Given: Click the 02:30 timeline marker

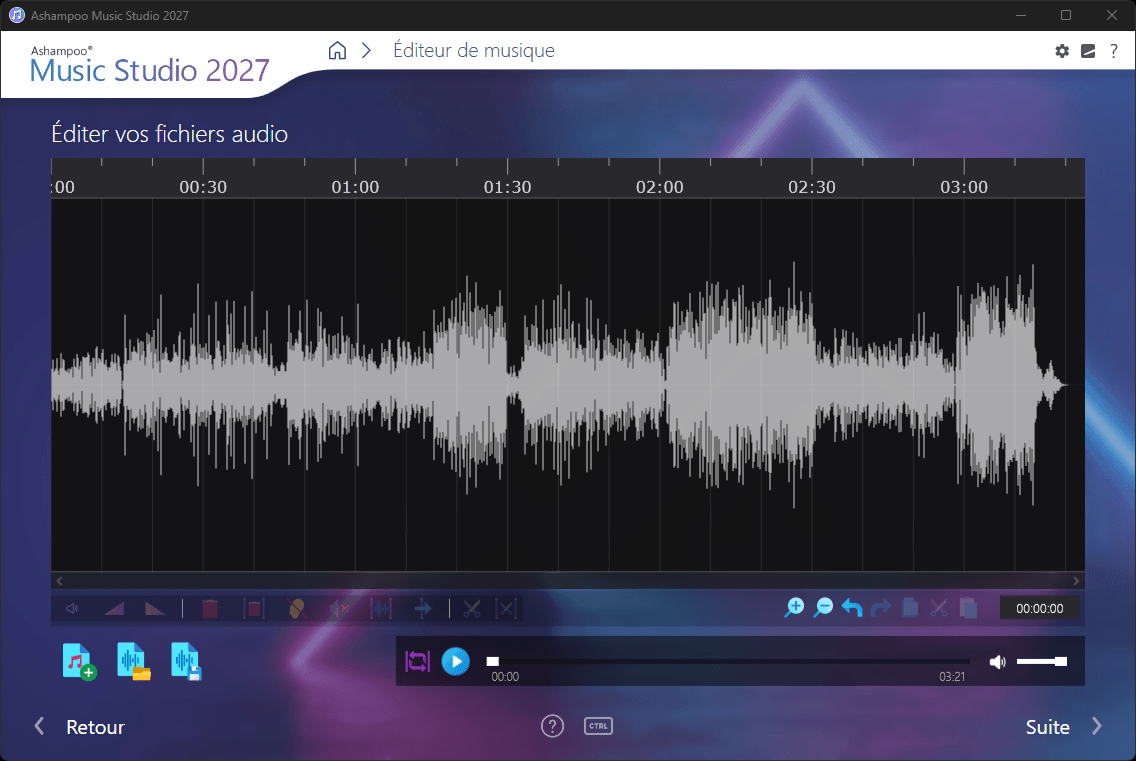Looking at the screenshot, I should pos(811,187).
